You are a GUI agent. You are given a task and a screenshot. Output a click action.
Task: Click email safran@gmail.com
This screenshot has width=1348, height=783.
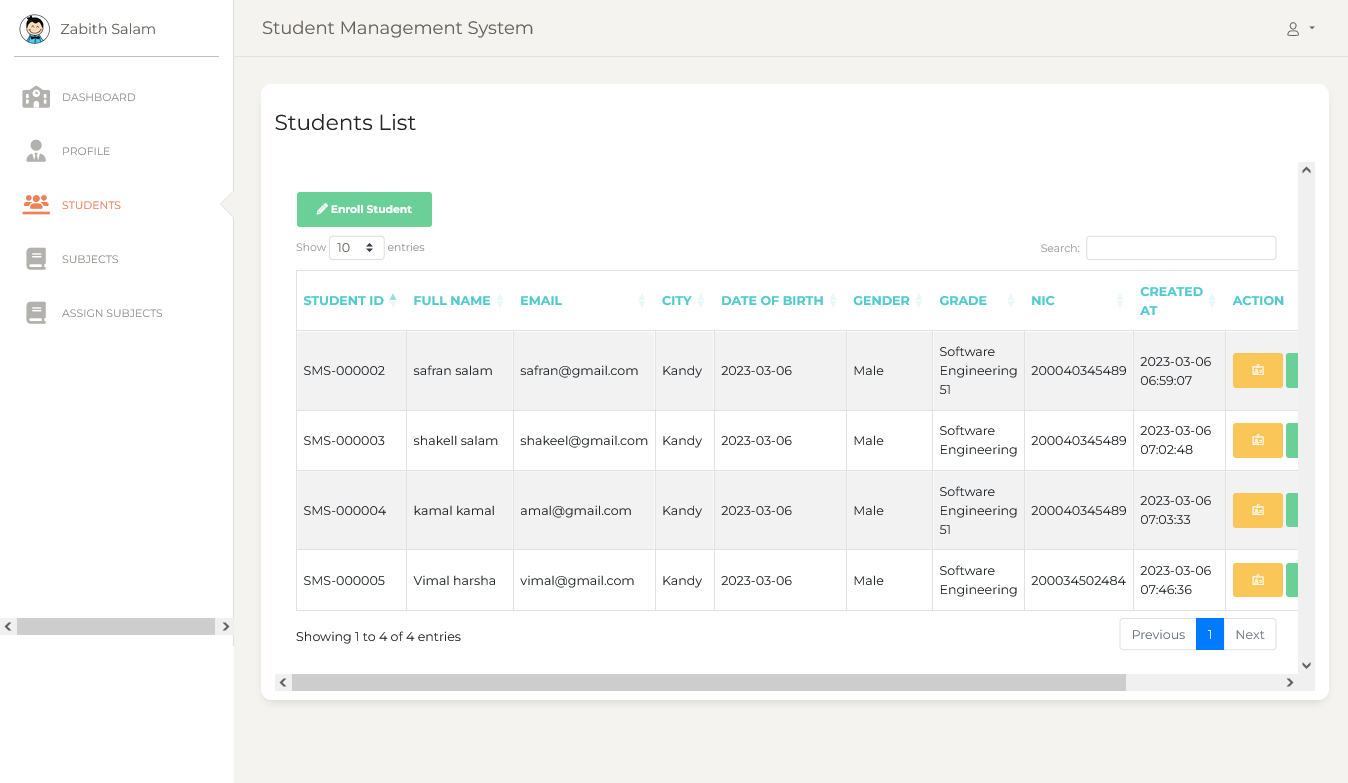(579, 370)
